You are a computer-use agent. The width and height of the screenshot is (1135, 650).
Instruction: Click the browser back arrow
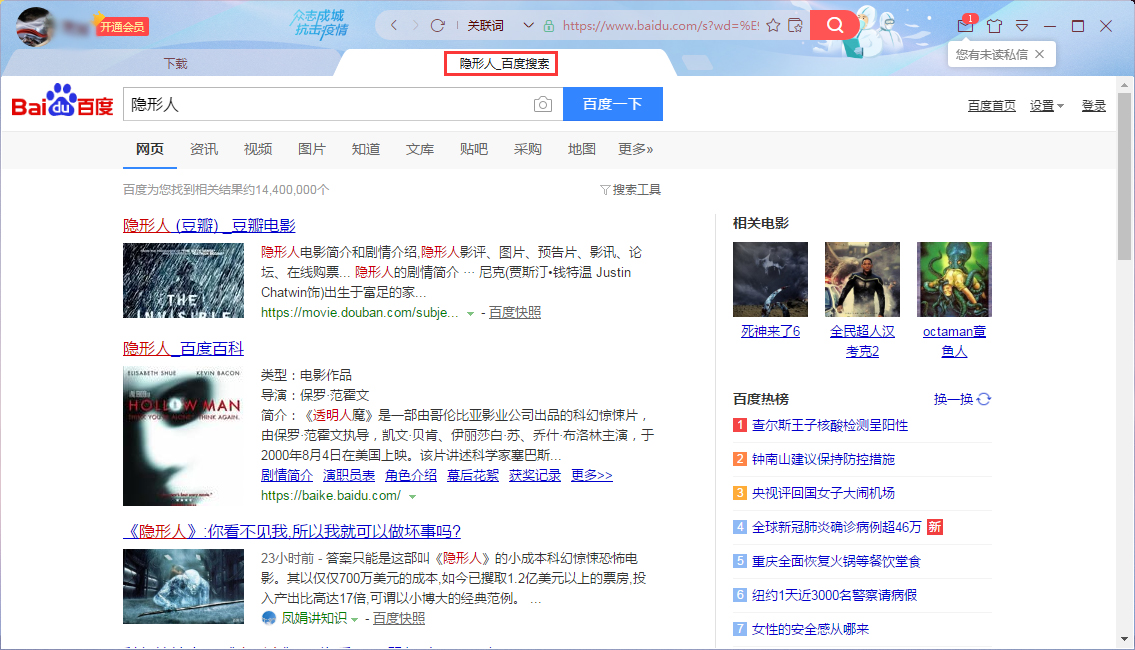click(x=394, y=25)
